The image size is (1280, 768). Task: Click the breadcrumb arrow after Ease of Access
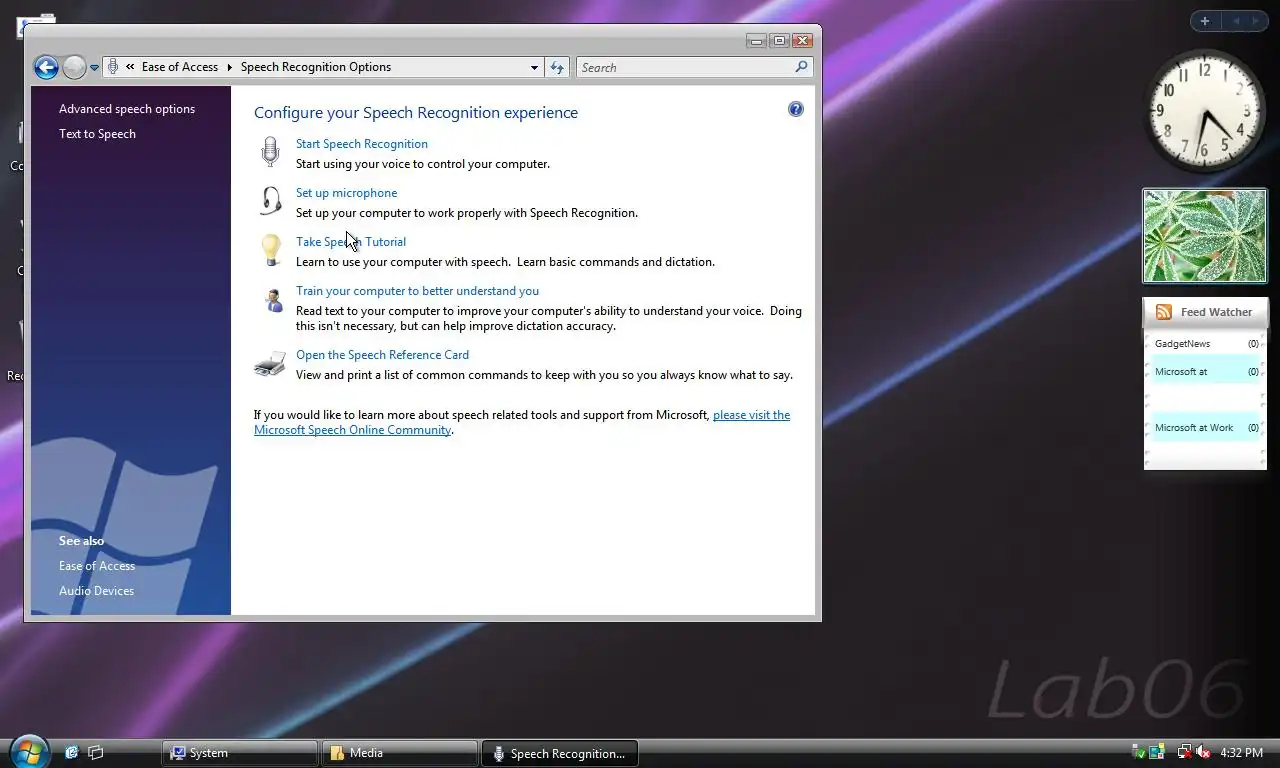(x=229, y=67)
